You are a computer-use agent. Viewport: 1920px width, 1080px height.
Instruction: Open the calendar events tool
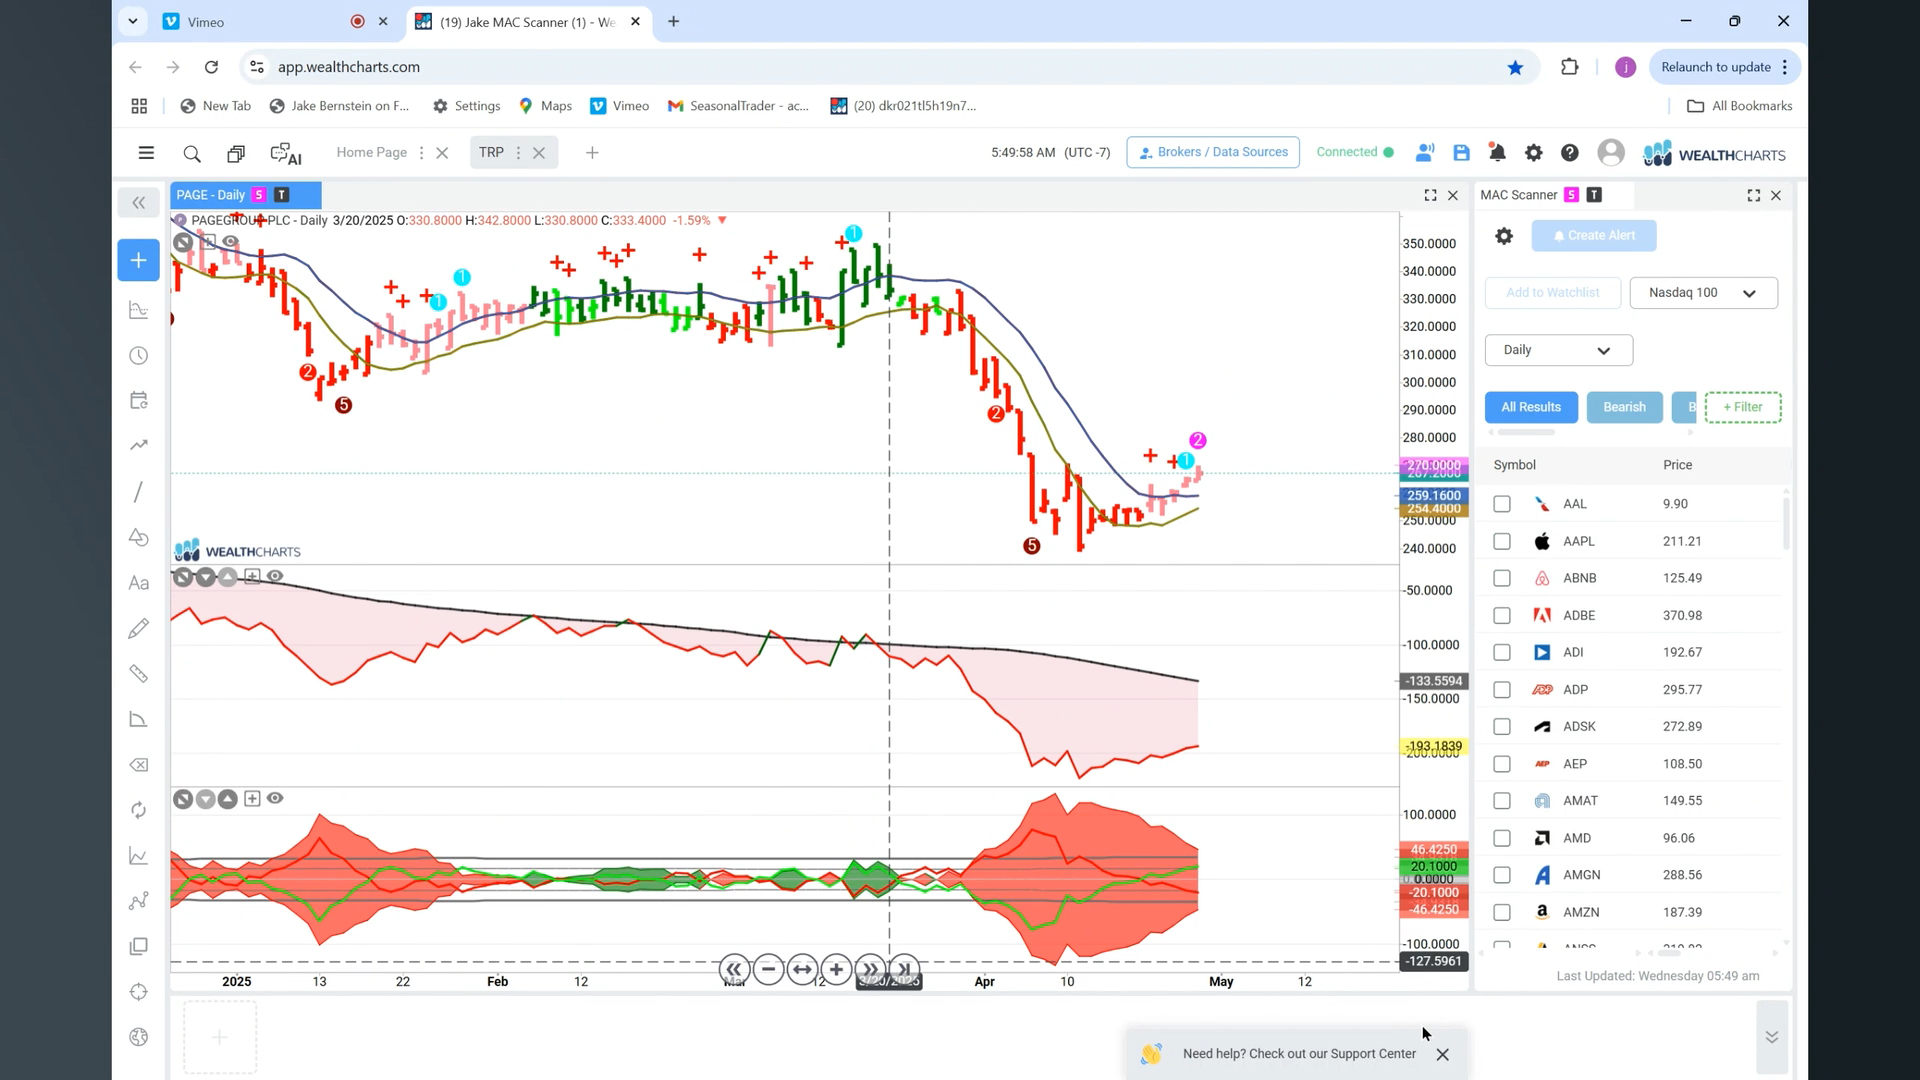pos(139,401)
